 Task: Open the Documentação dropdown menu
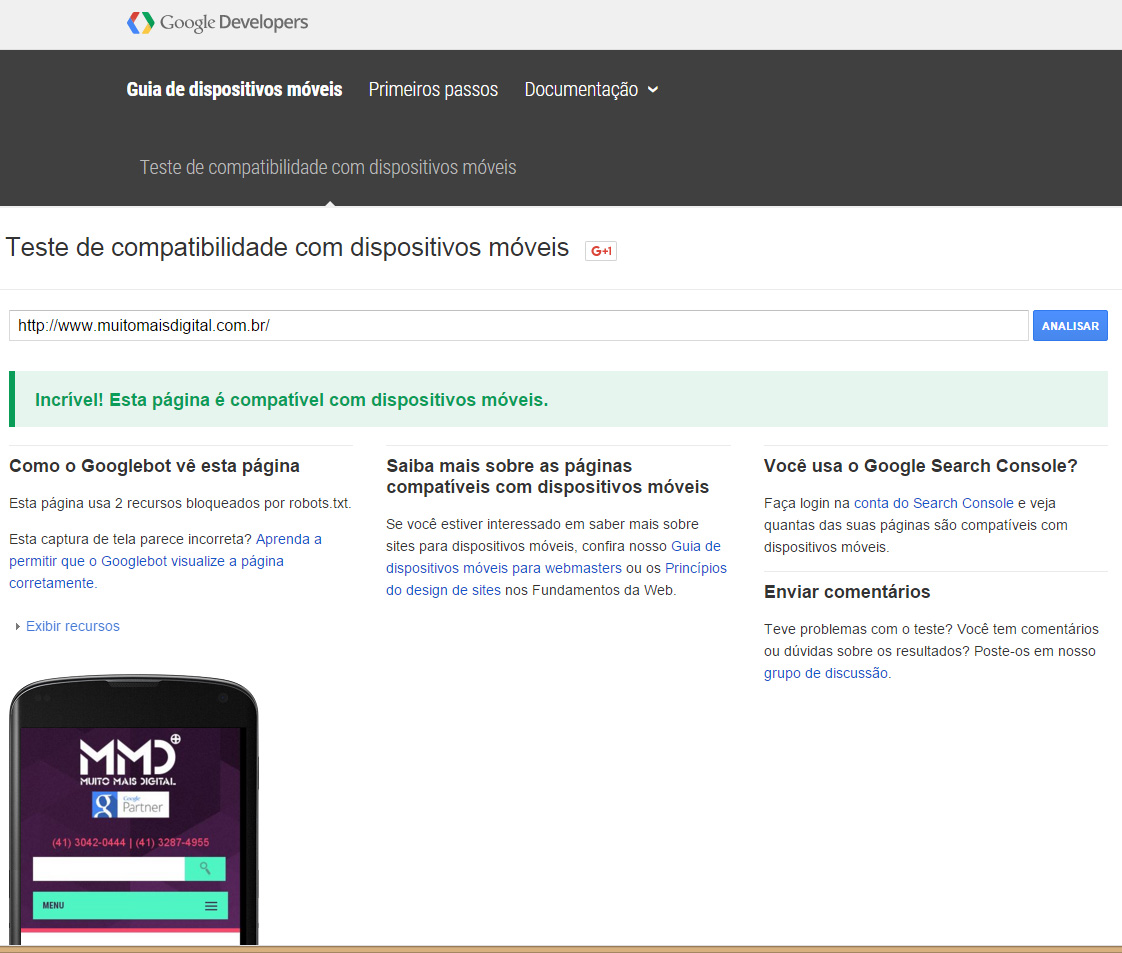point(591,89)
